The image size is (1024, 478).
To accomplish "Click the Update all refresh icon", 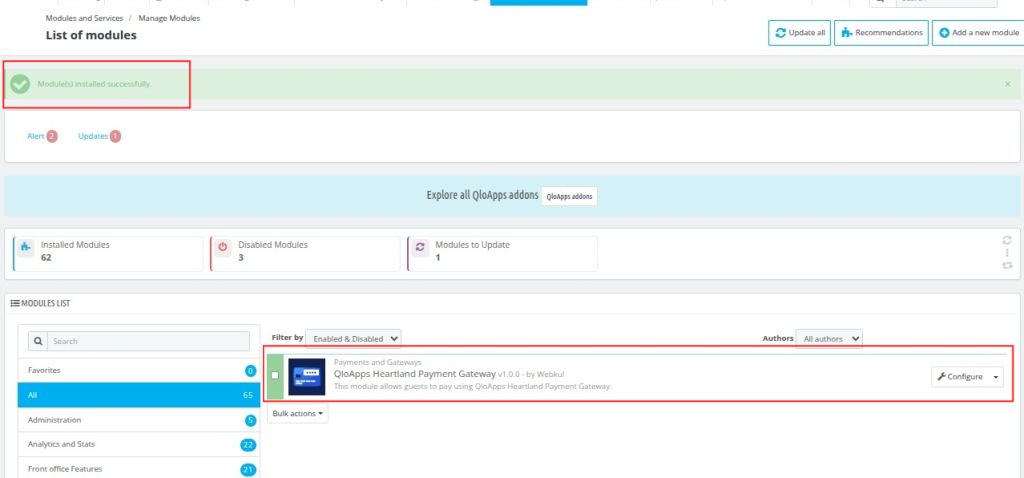I will click(780, 33).
